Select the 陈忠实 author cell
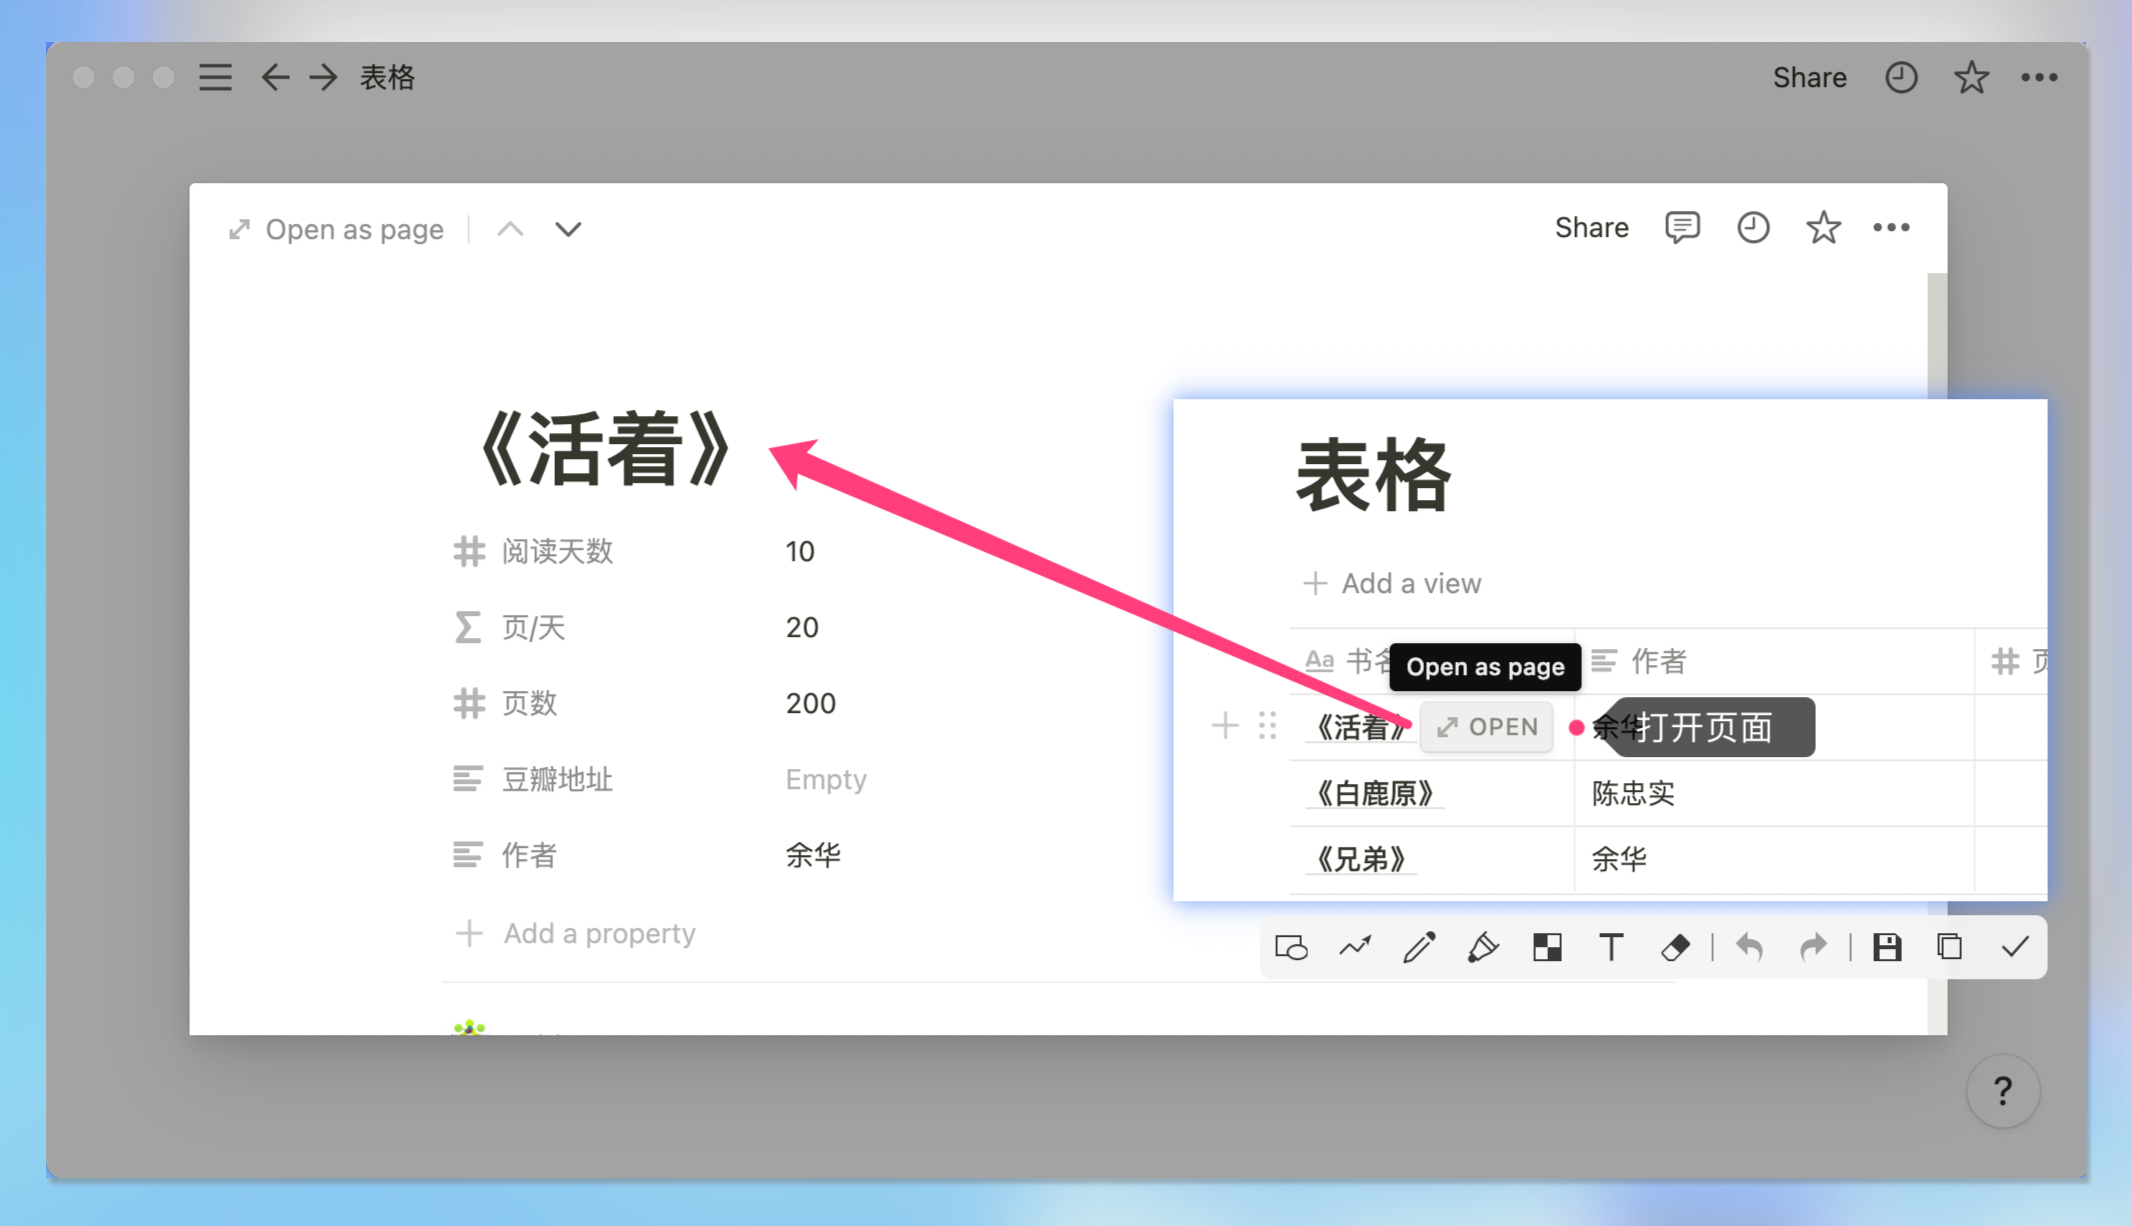The height and width of the screenshot is (1226, 2132). click(1775, 793)
